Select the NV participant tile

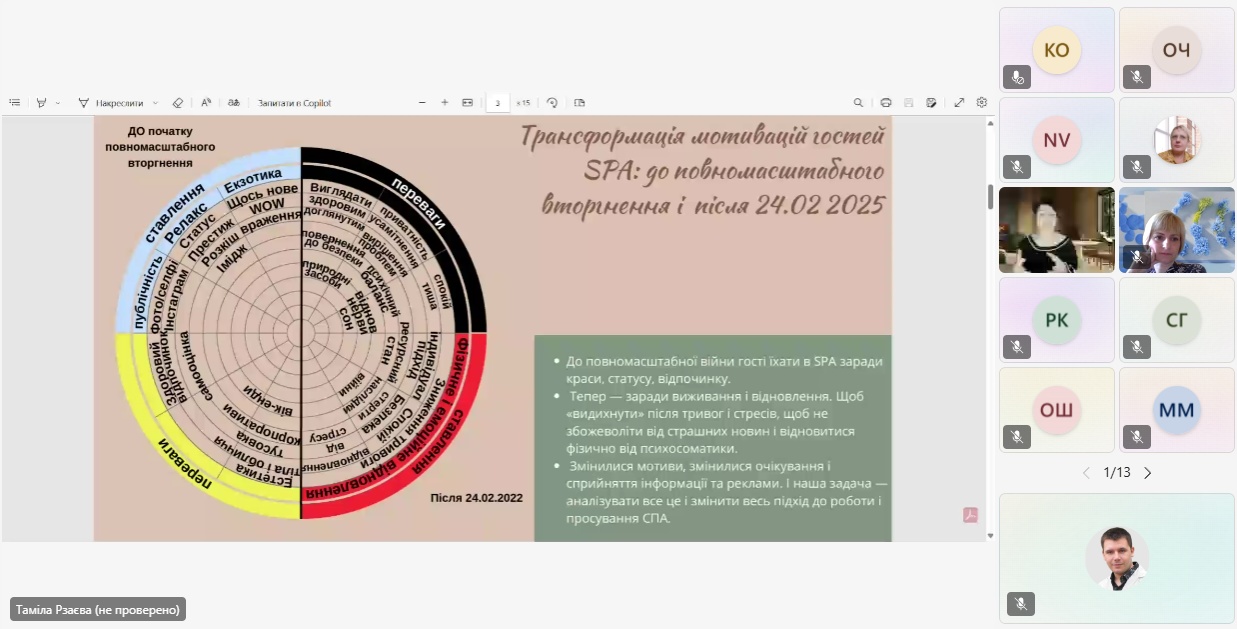(x=1057, y=140)
